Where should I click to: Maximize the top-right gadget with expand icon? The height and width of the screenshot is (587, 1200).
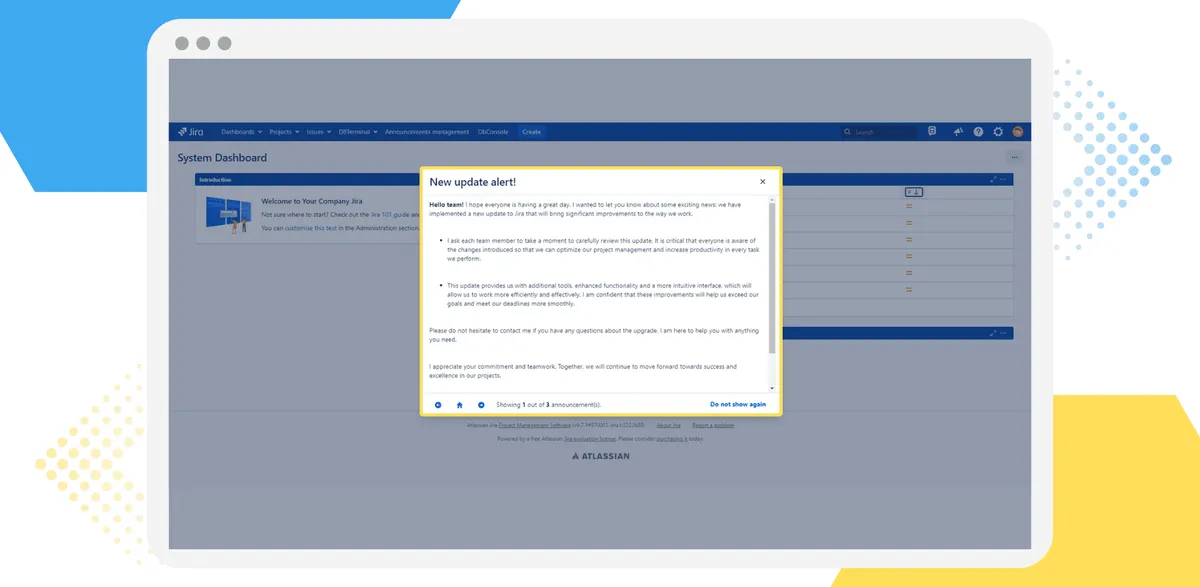(x=993, y=180)
